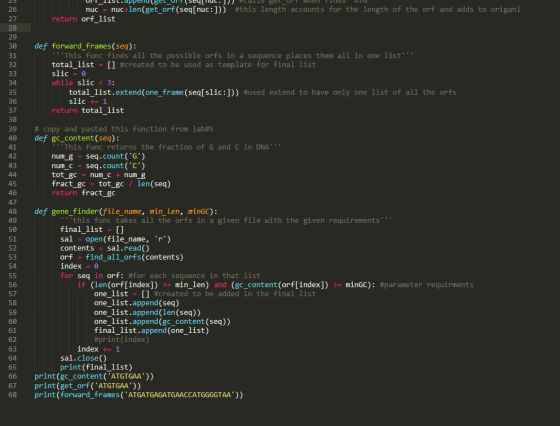Image resolution: width=560 pixels, height=426 pixels.
Task: Click the 'for seq in orf:' loop line
Action: click(92, 276)
